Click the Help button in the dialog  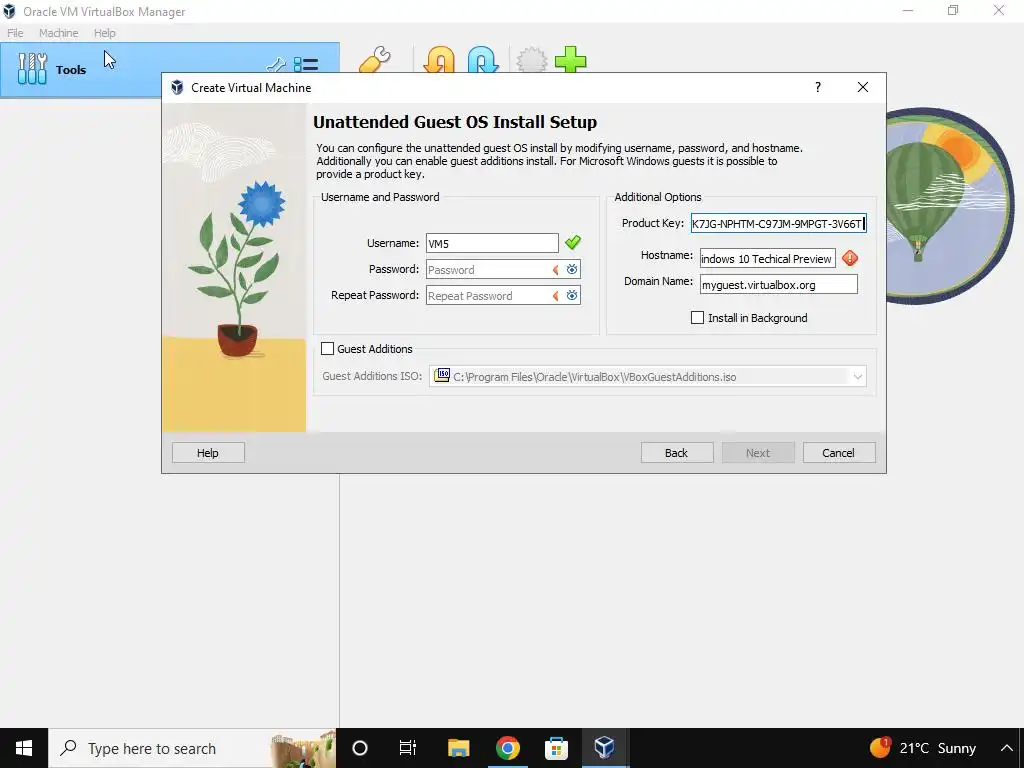(x=208, y=453)
